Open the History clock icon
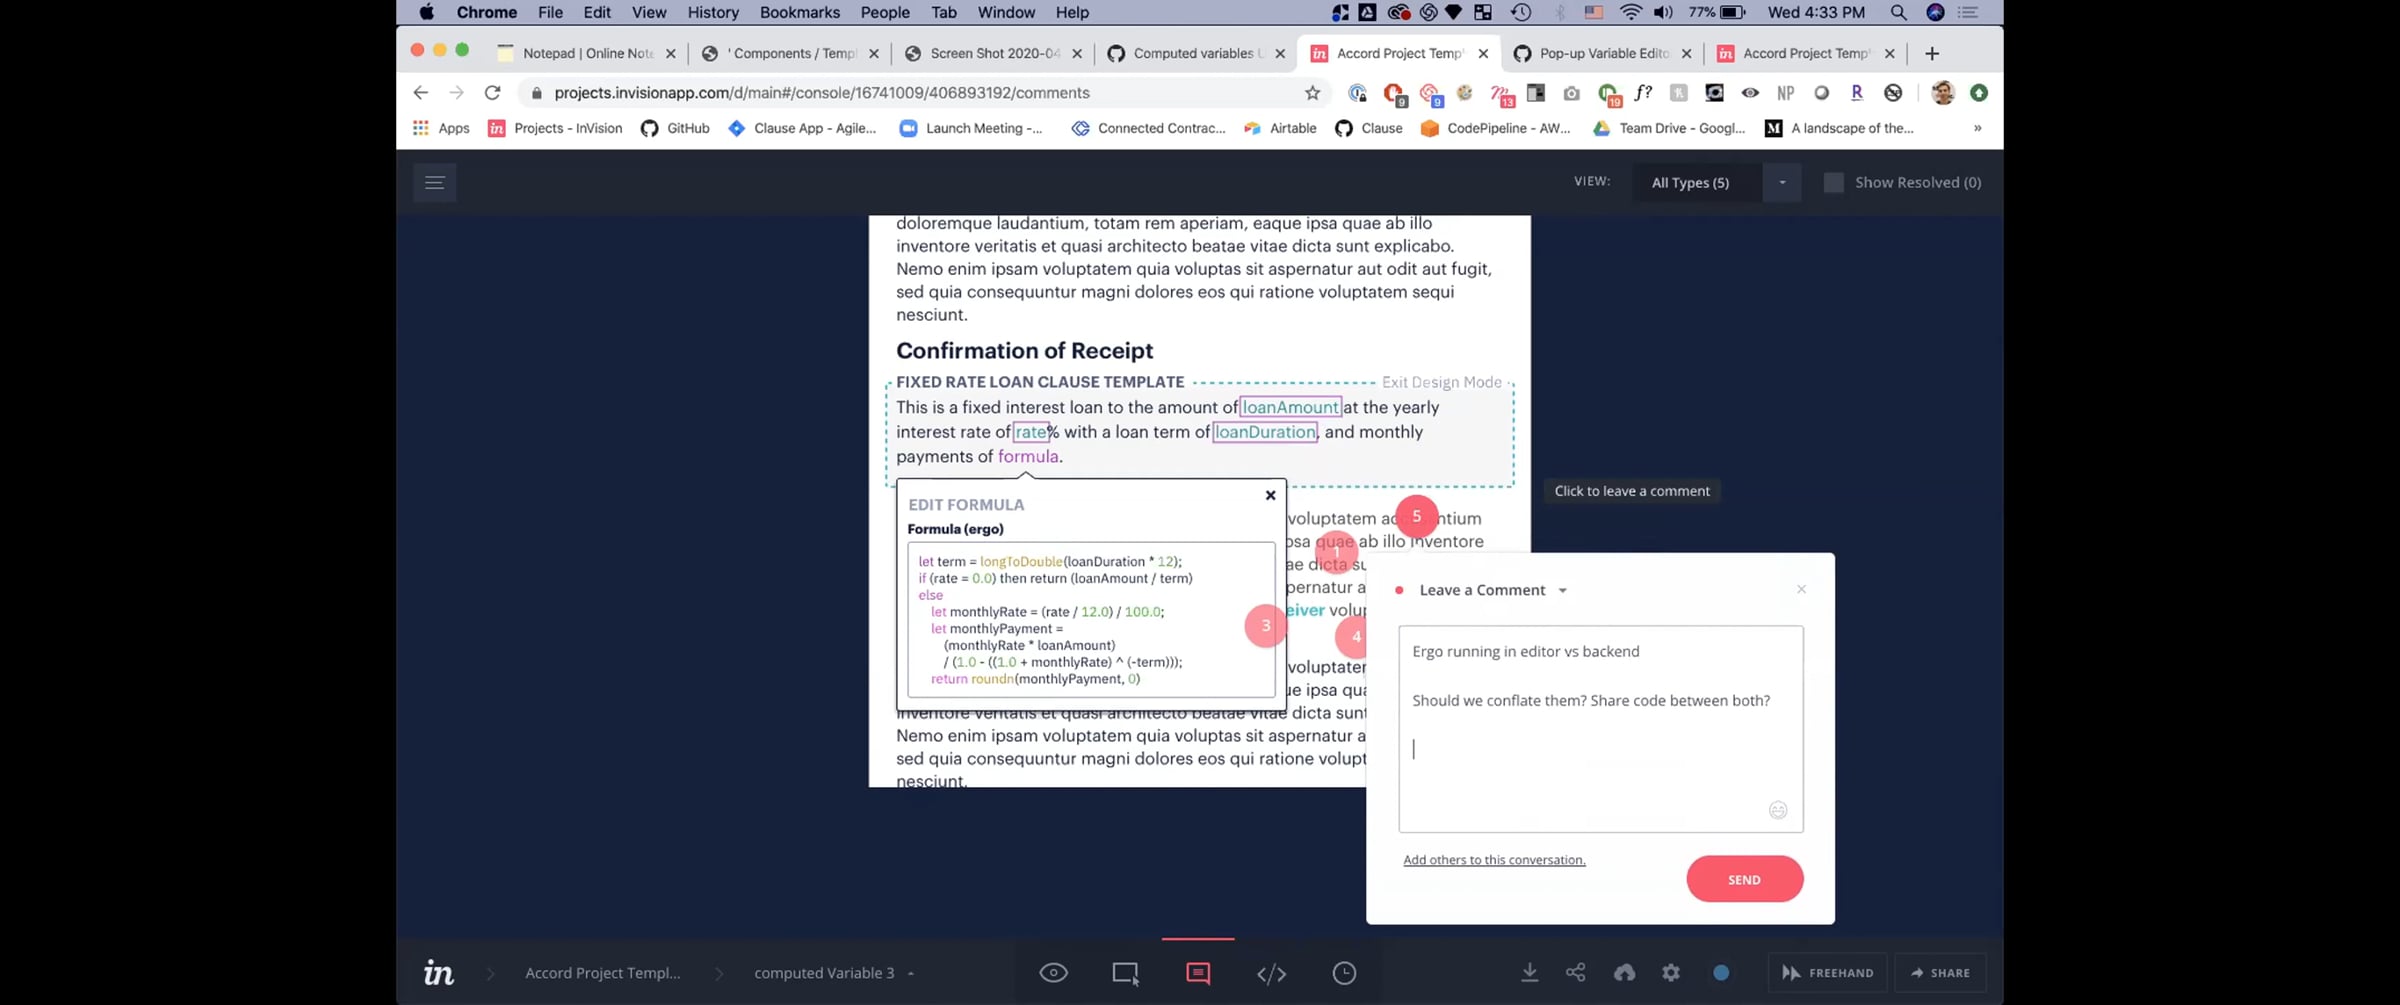The height and width of the screenshot is (1005, 2400). tap(1344, 973)
